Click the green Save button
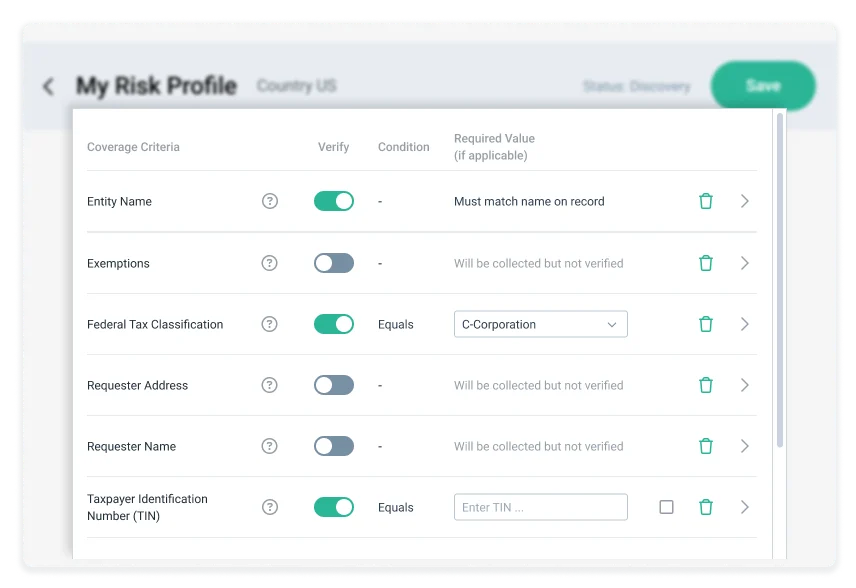Viewport: 856px width, 588px height. pos(763,86)
